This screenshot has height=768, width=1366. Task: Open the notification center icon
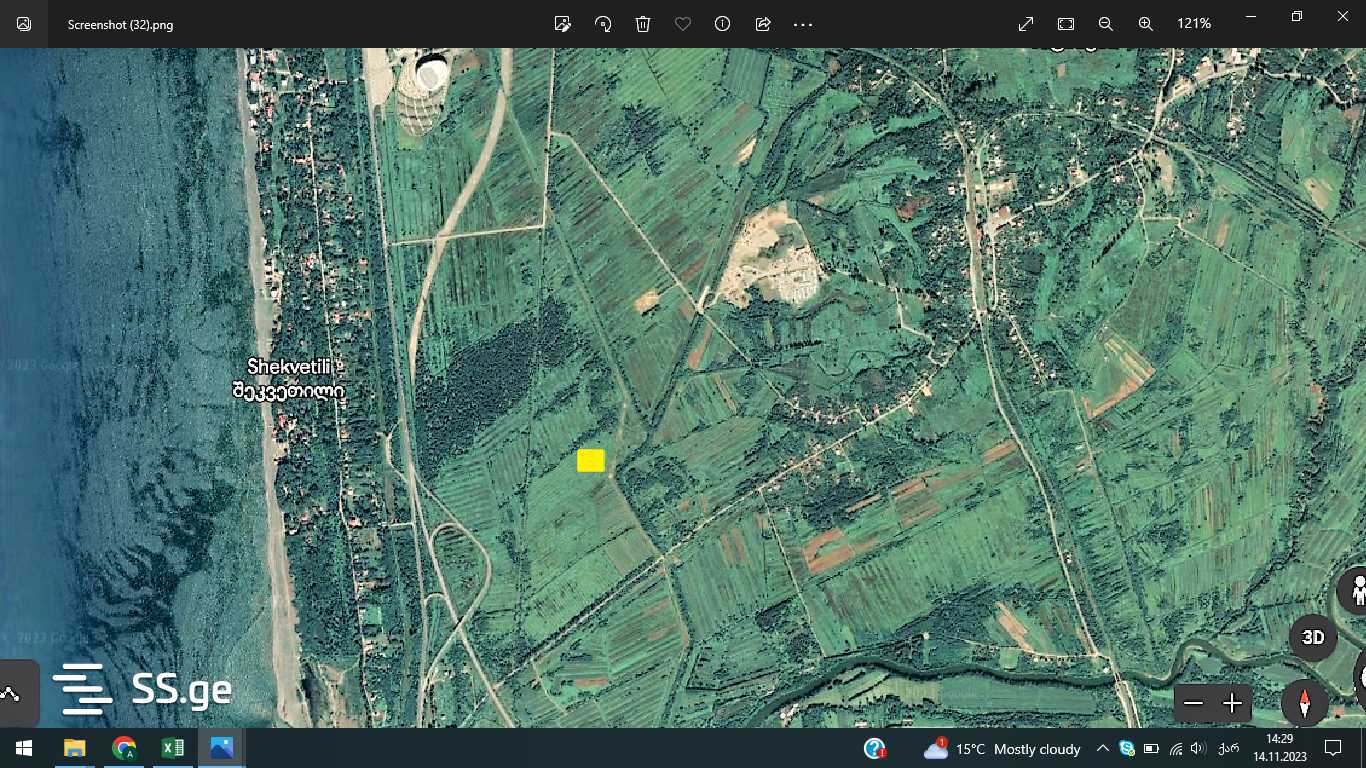[1333, 748]
